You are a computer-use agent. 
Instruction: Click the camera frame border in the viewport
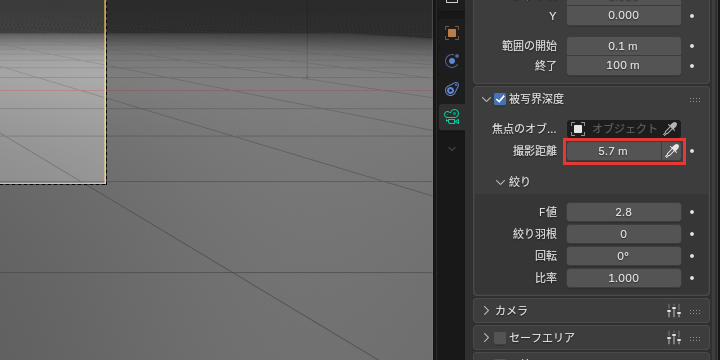pyautogui.click(x=106, y=92)
